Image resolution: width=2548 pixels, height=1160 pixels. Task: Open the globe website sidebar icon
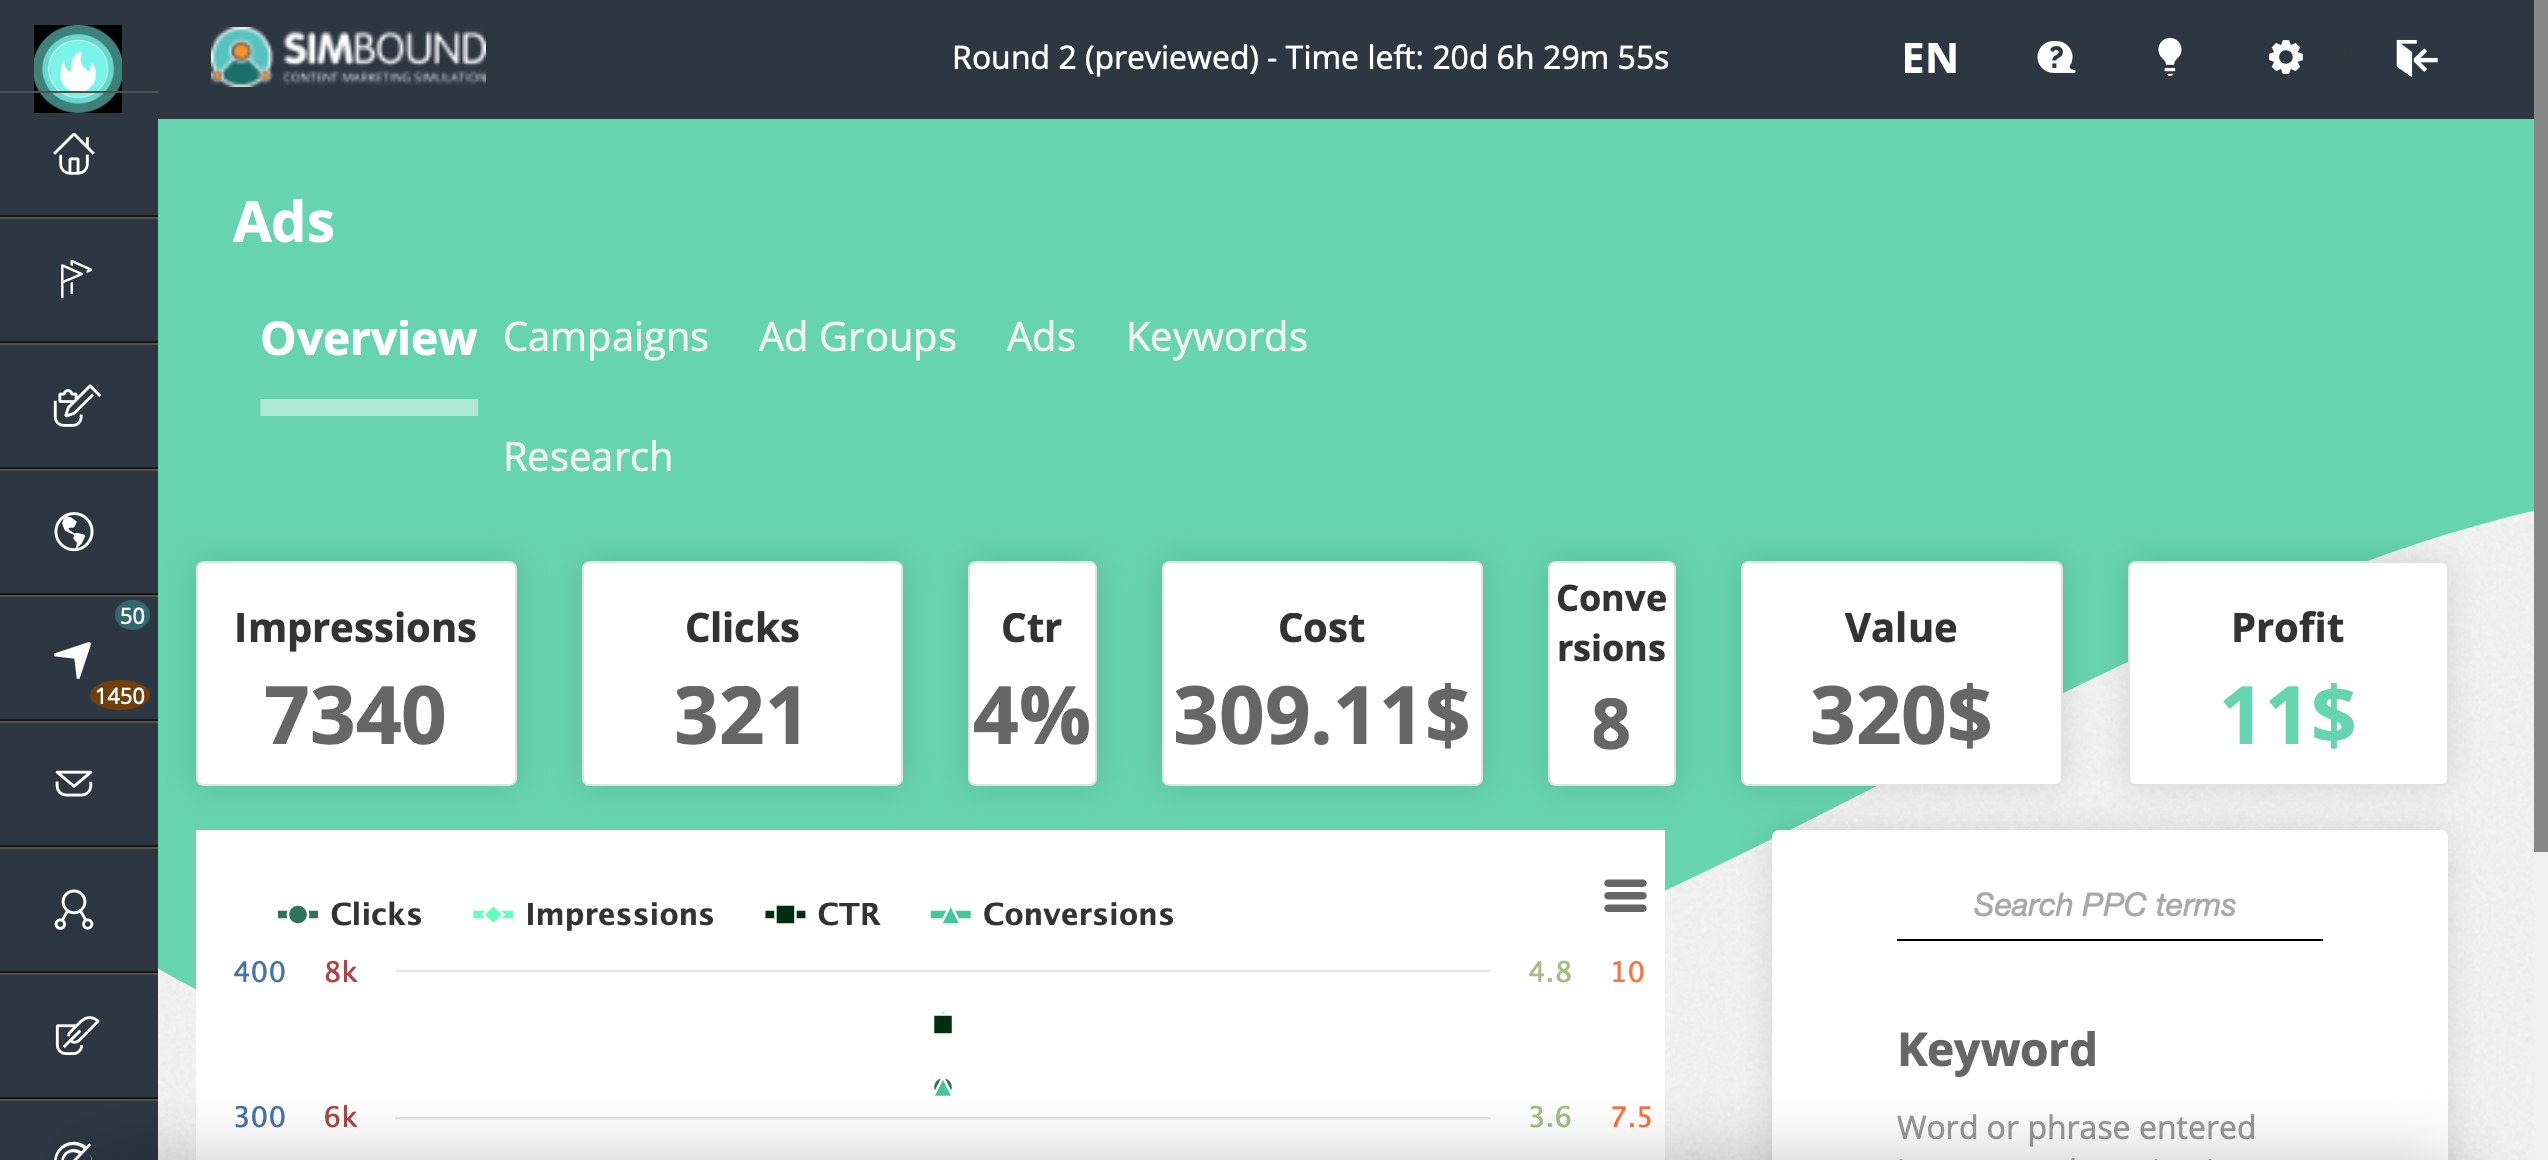(74, 531)
